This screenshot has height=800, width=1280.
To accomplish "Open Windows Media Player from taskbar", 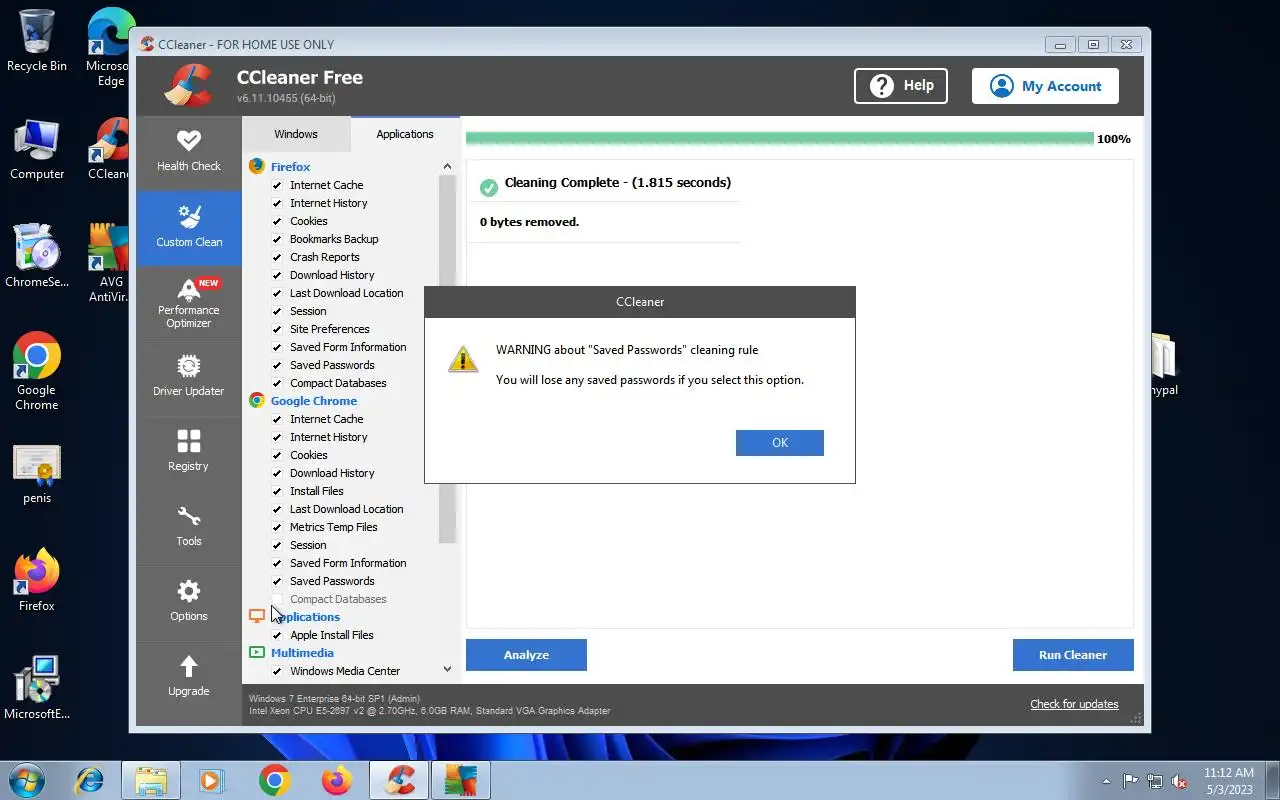I will point(211,780).
